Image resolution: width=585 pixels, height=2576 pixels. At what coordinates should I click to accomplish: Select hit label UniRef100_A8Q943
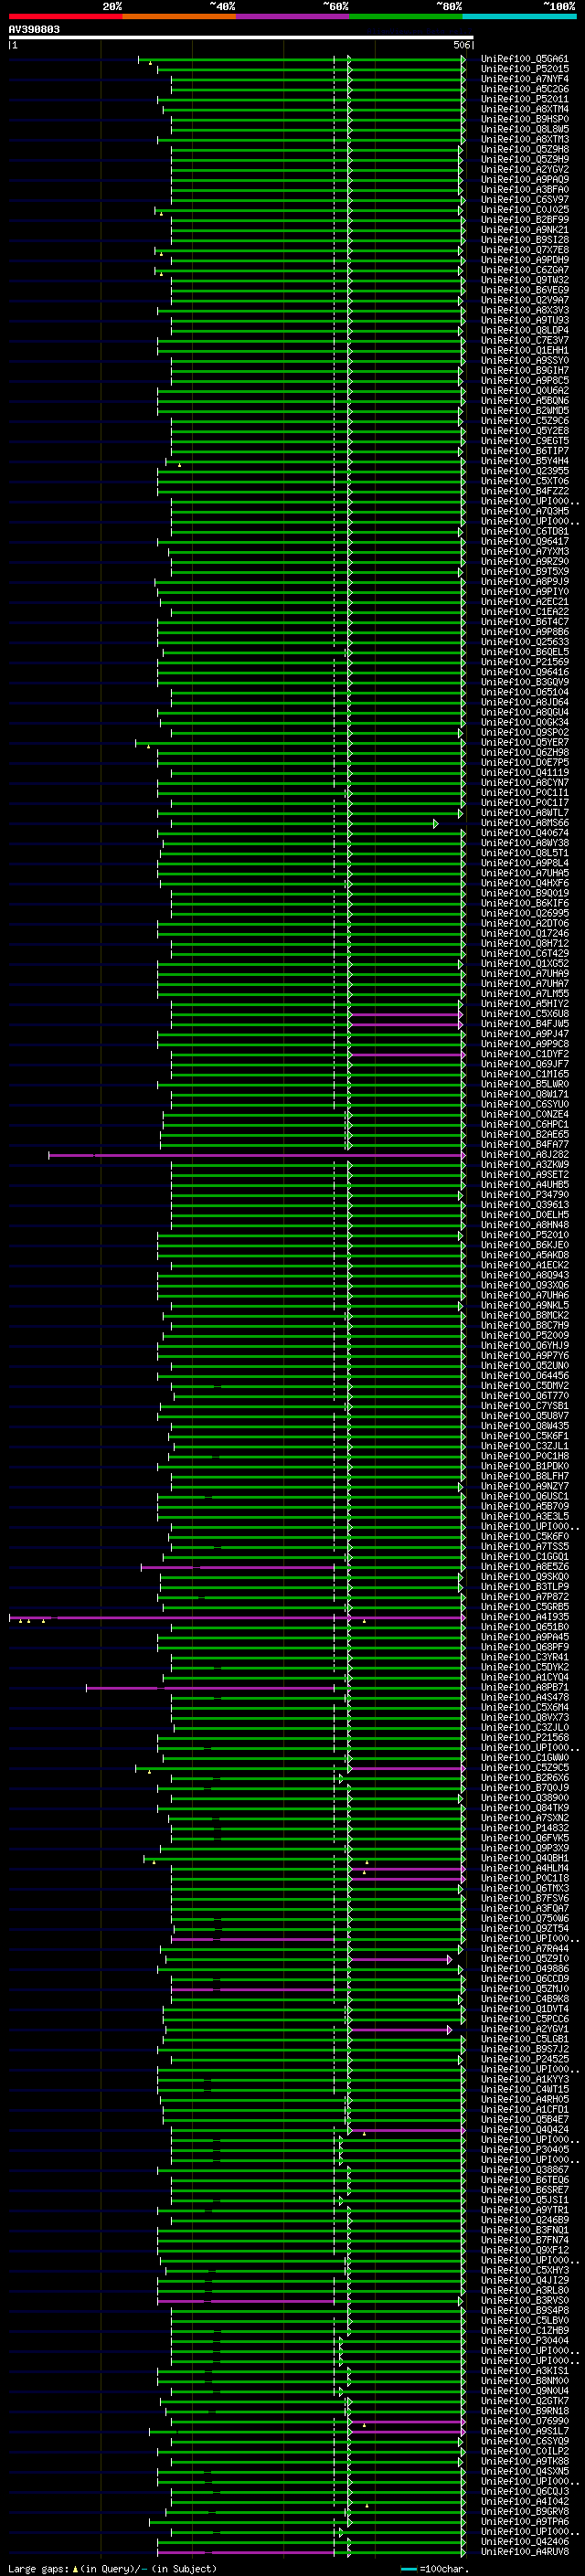click(x=524, y=1275)
